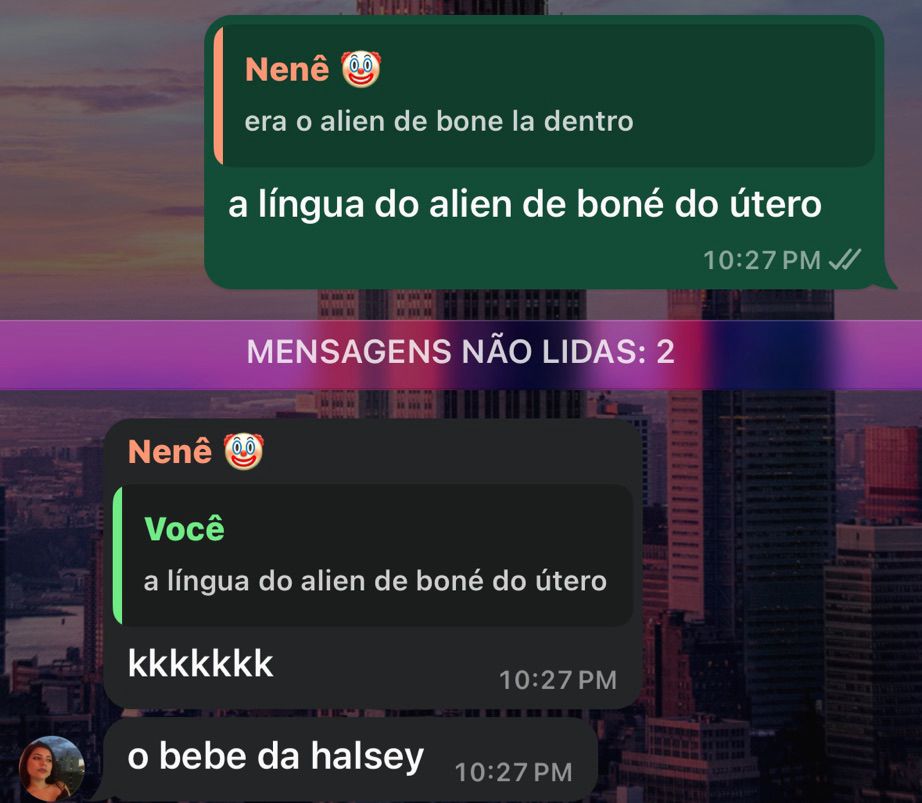Select the sent message 'a língua do alien de boné do útero'
Screen dimensions: 922x803
point(525,205)
